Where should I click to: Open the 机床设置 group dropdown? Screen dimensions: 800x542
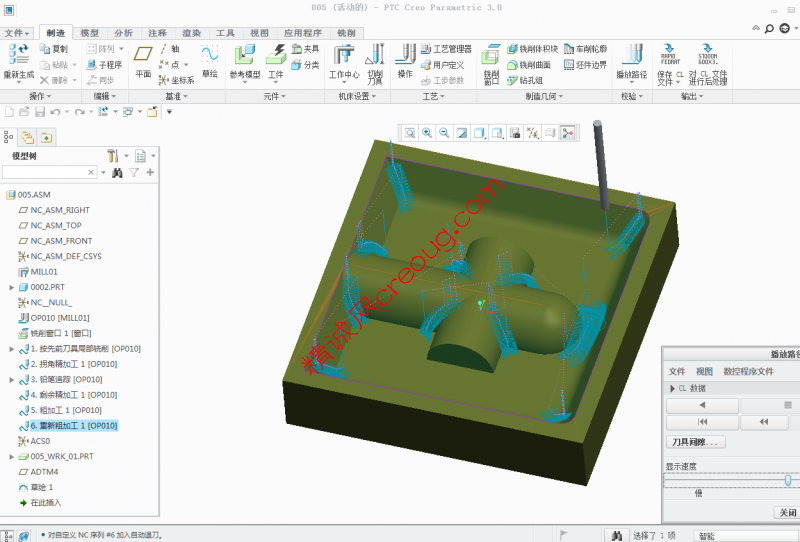click(357, 96)
